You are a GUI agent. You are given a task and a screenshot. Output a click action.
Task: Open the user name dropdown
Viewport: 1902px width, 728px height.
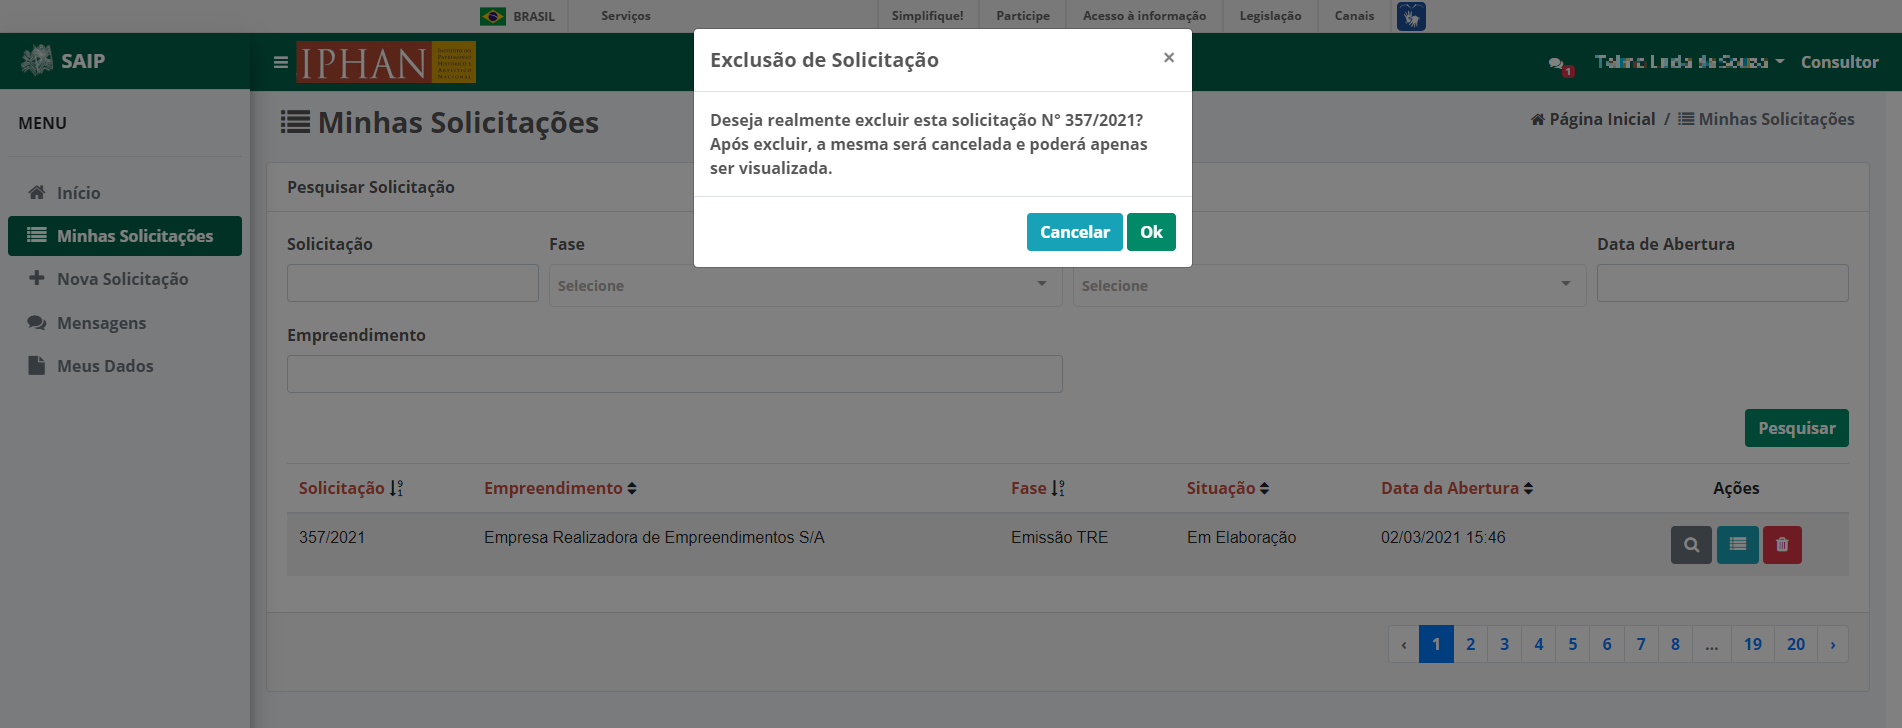[x=1689, y=62]
